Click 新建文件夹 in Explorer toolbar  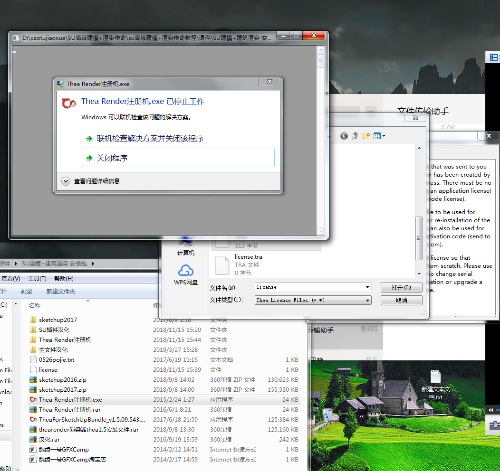click(x=61, y=291)
